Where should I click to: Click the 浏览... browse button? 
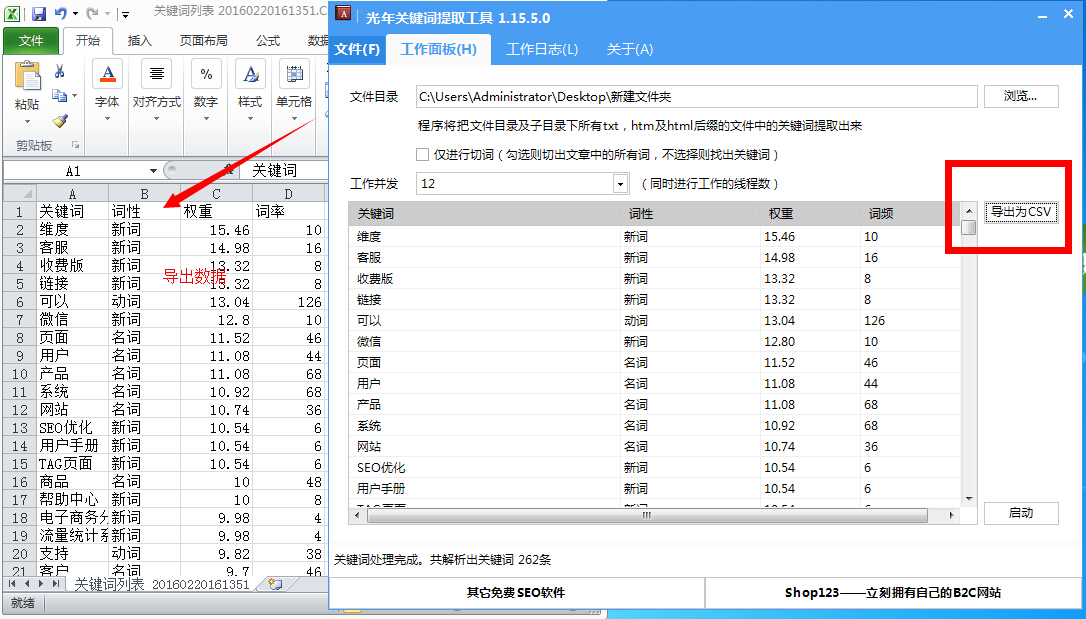click(x=1021, y=97)
